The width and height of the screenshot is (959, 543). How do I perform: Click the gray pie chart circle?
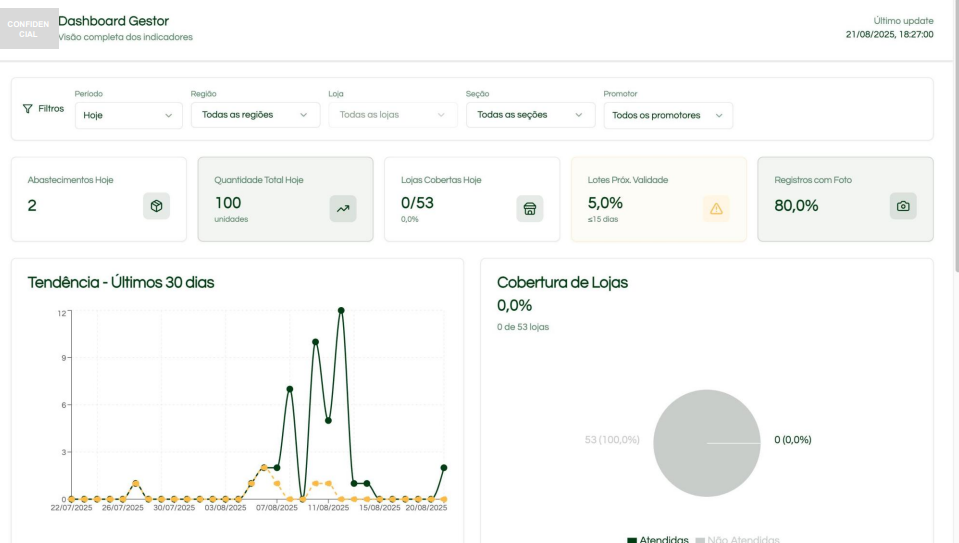706,443
